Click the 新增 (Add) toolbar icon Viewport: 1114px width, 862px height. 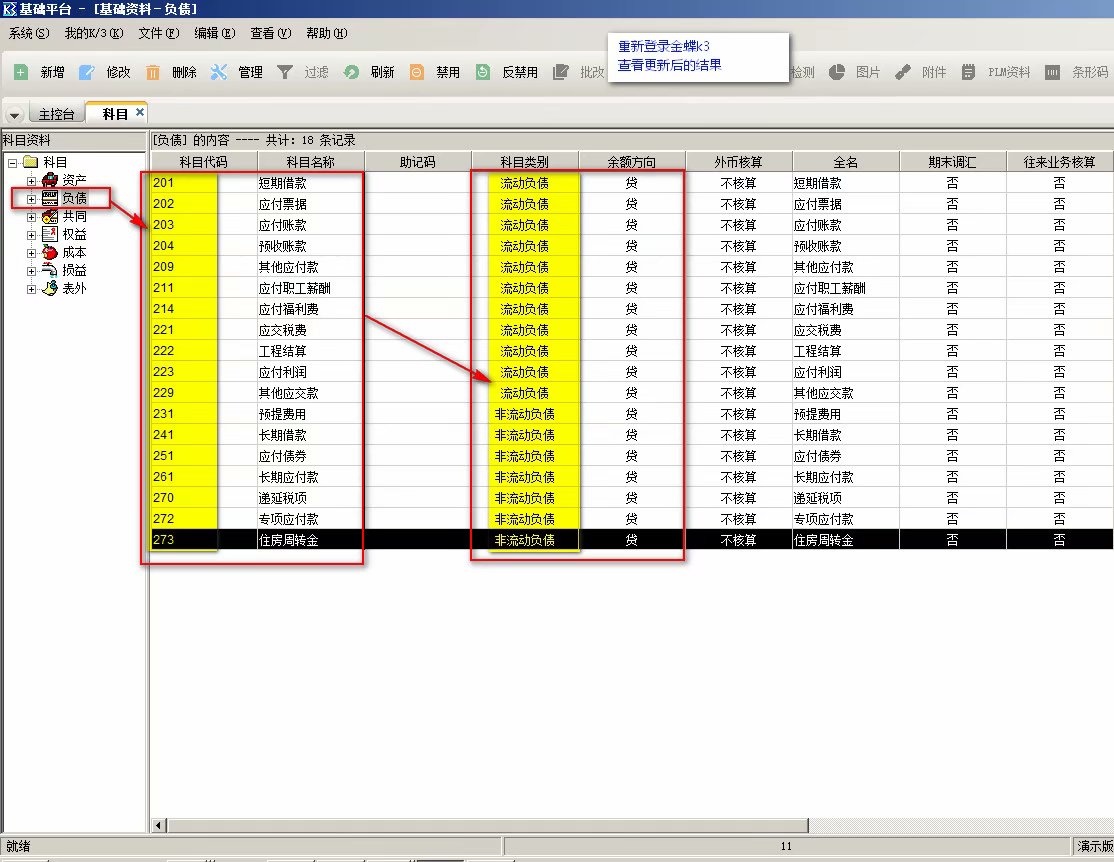(20, 72)
